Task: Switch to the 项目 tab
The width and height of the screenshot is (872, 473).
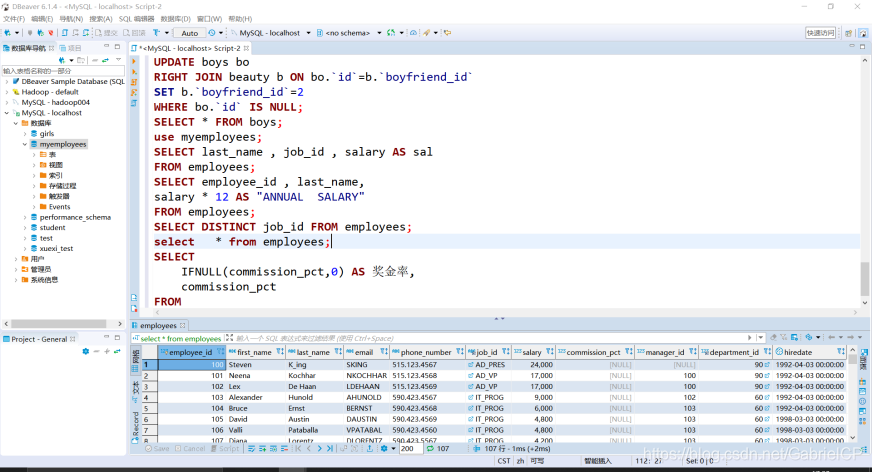Action: coord(71,48)
